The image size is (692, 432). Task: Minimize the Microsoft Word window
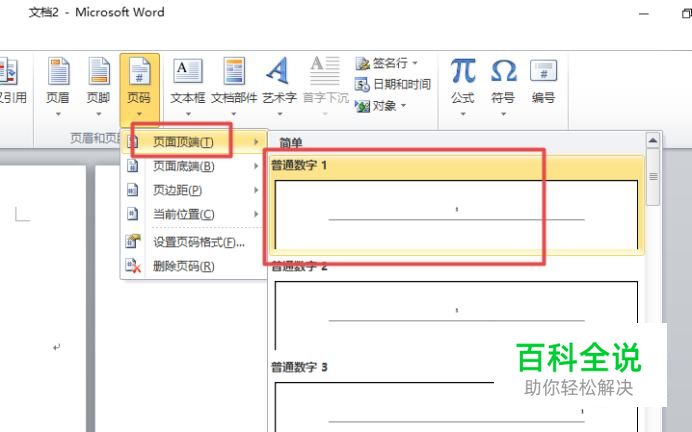pos(644,14)
